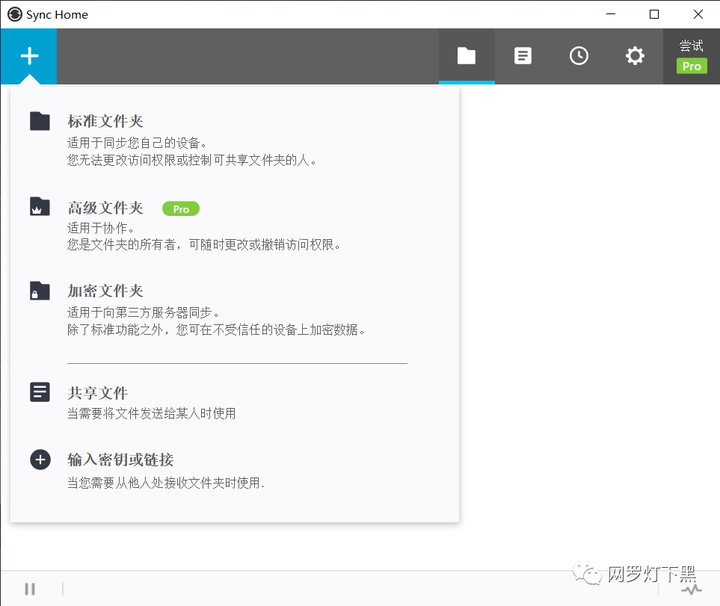This screenshot has height=606, width=720.
Task: Open the history clock tab
Action: point(579,56)
